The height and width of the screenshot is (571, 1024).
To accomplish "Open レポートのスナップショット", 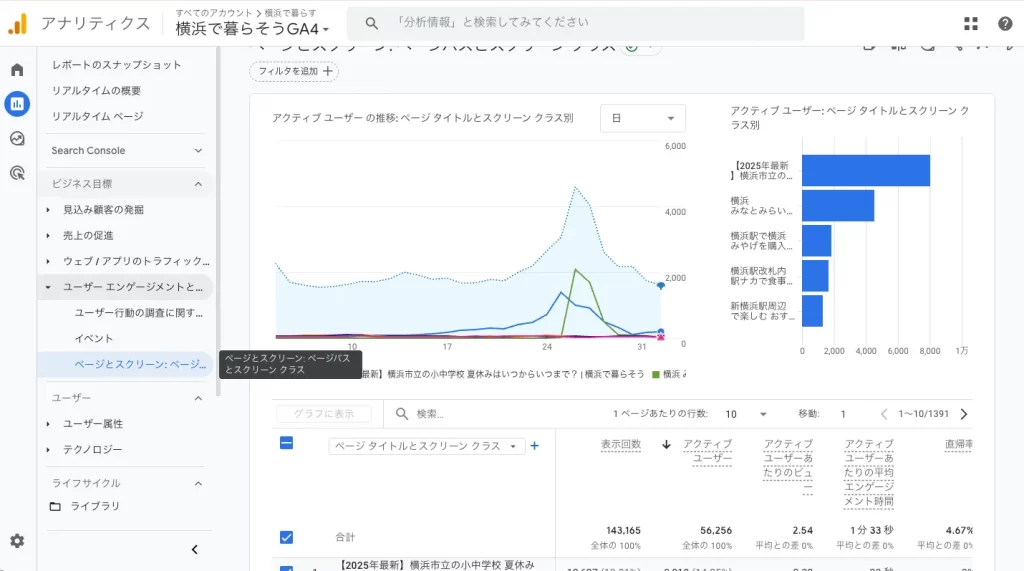I will point(116,65).
